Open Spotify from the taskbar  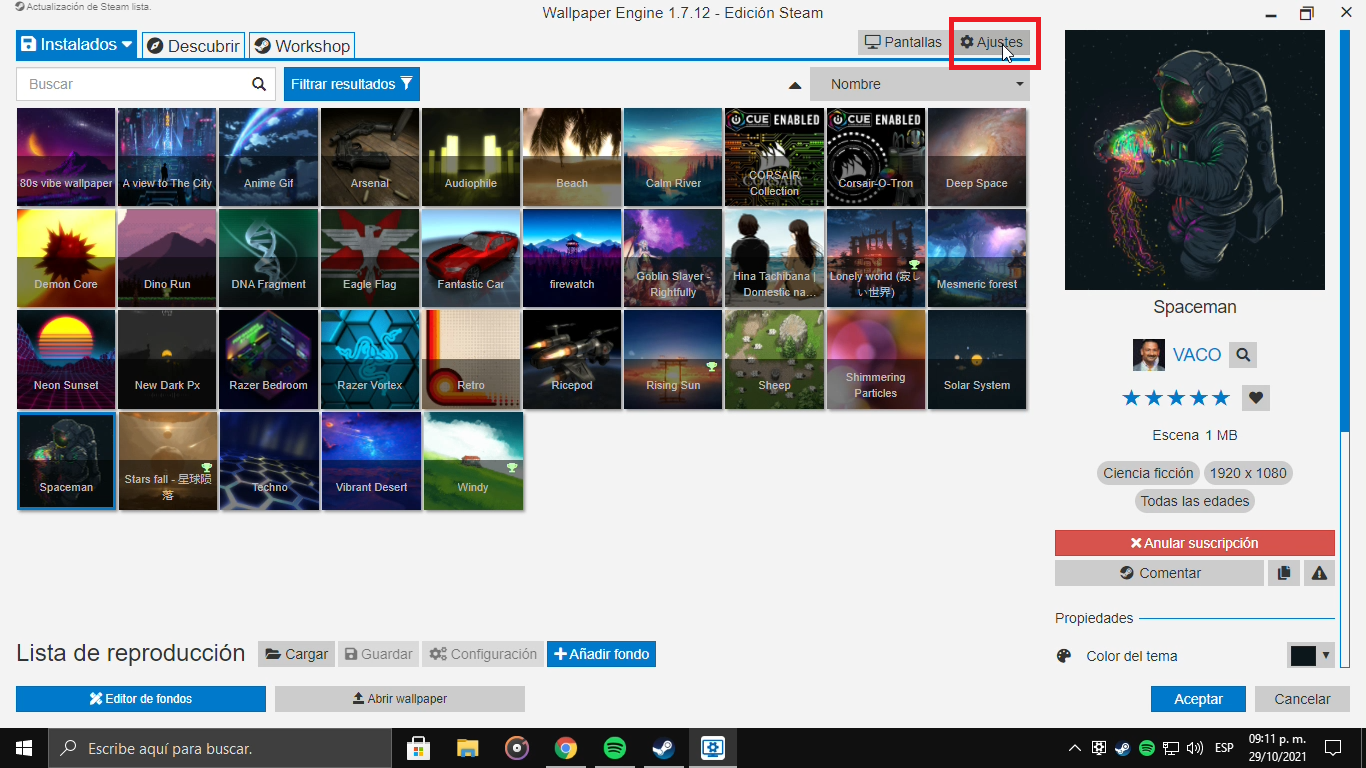[615, 748]
